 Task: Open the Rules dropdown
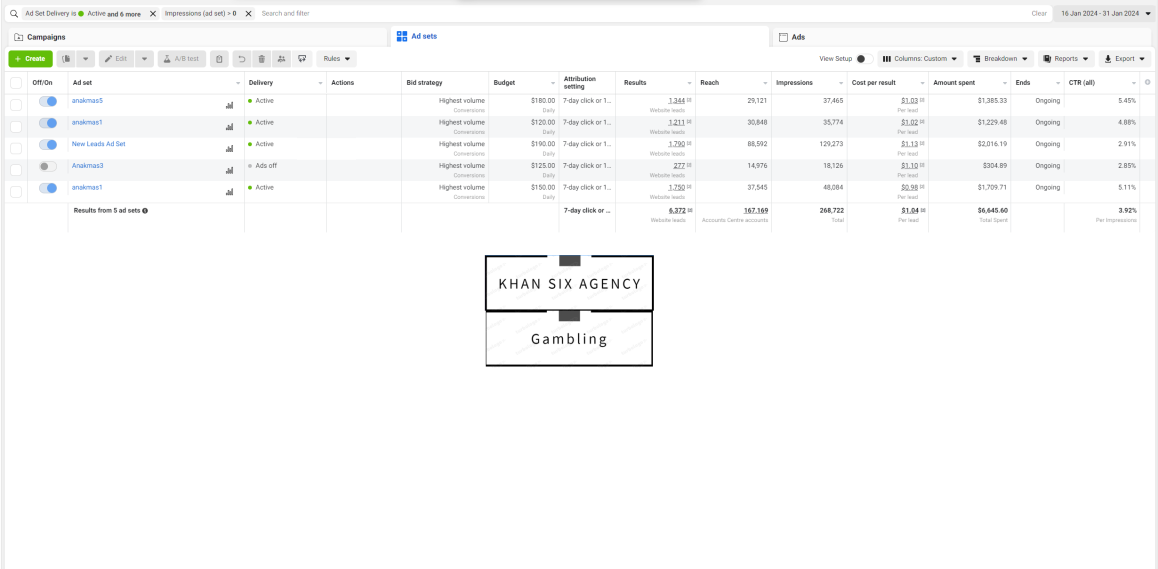[x=337, y=58]
